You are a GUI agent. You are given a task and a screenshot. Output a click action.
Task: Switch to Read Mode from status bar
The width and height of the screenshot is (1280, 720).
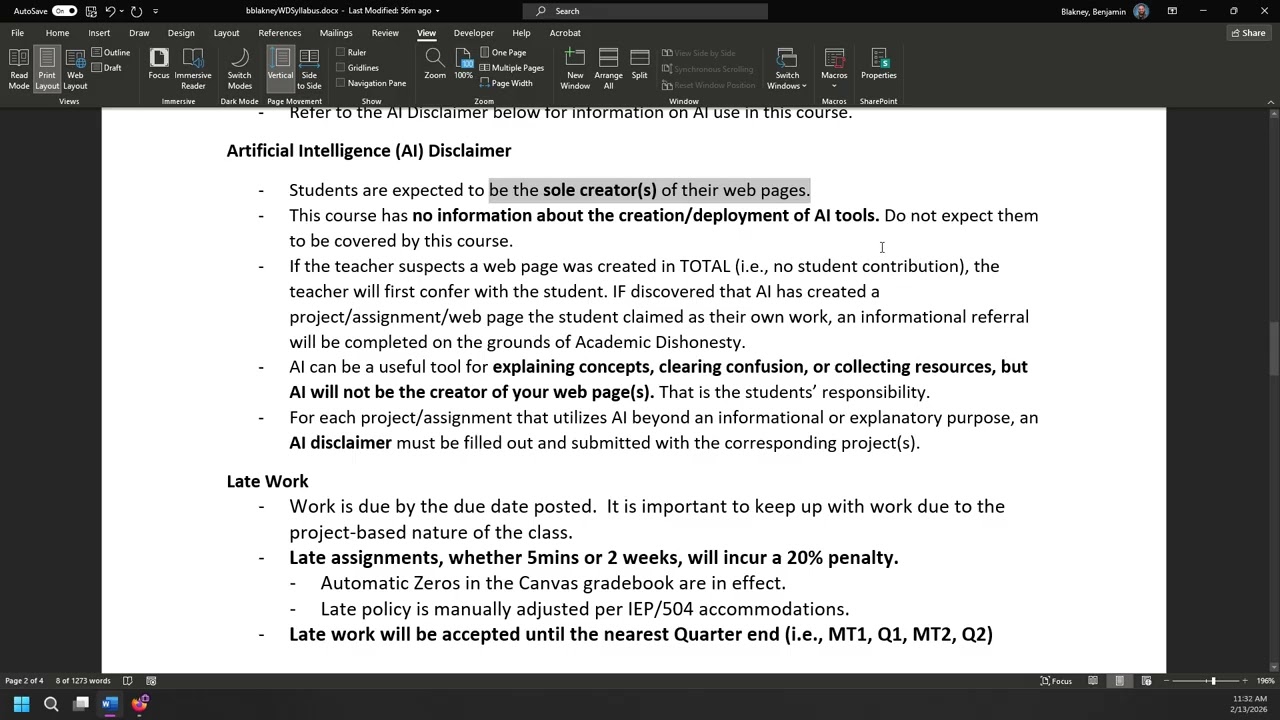coord(1093,681)
